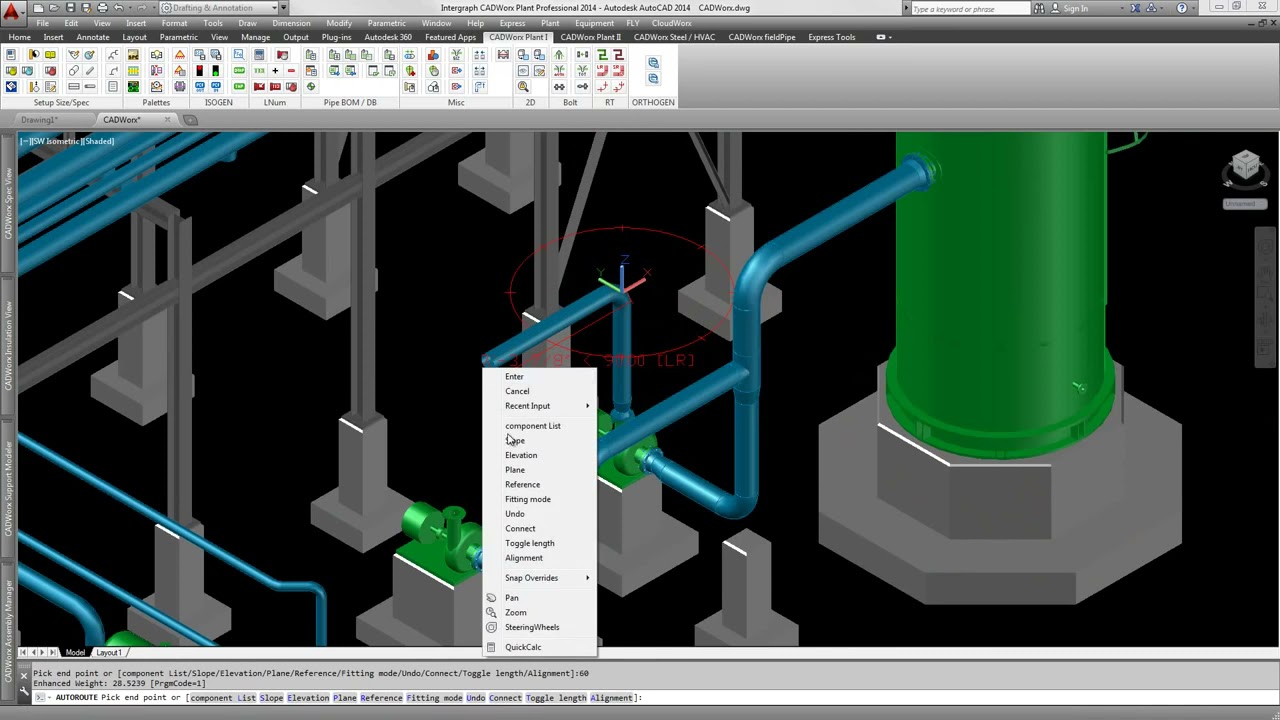
Task: Click the new drawing tab plus icon
Action: [190, 120]
